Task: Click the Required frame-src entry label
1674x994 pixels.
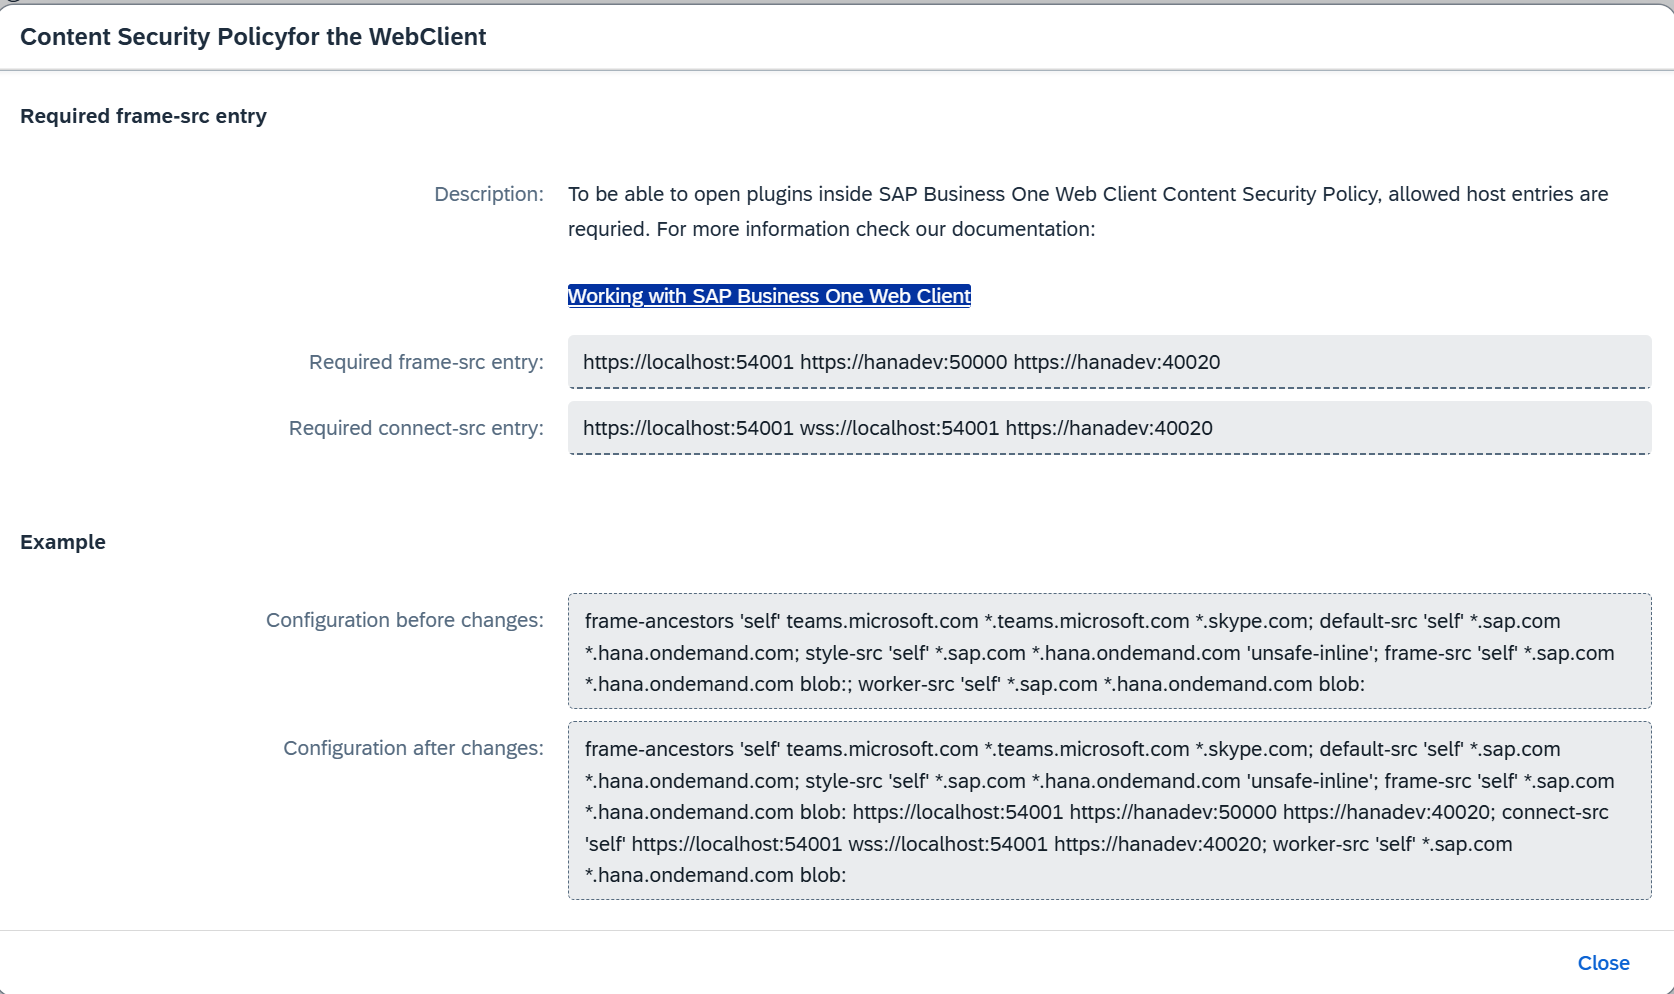Action: (x=426, y=362)
